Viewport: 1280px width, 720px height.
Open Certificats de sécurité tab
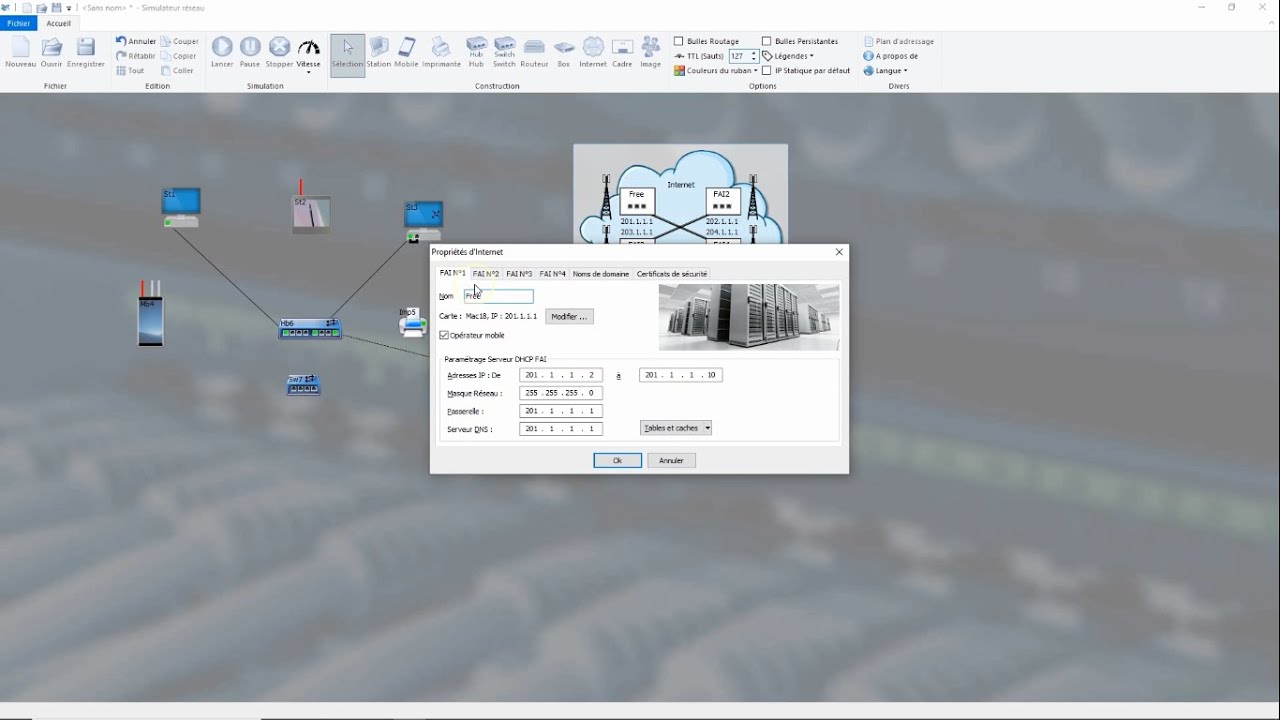[x=672, y=273]
